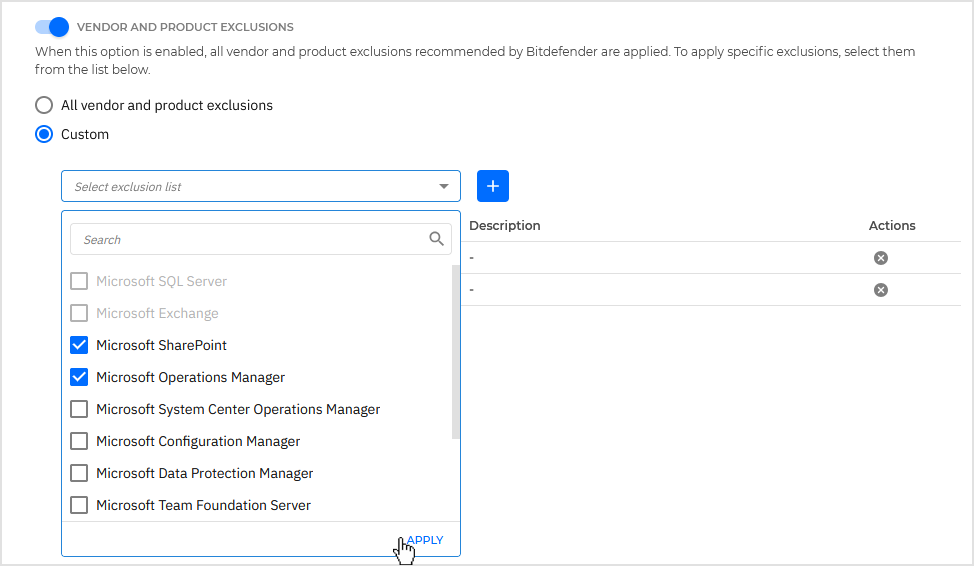The width and height of the screenshot is (974, 566).
Task: Click the Microsoft SharePoint label text
Action: [x=162, y=345]
